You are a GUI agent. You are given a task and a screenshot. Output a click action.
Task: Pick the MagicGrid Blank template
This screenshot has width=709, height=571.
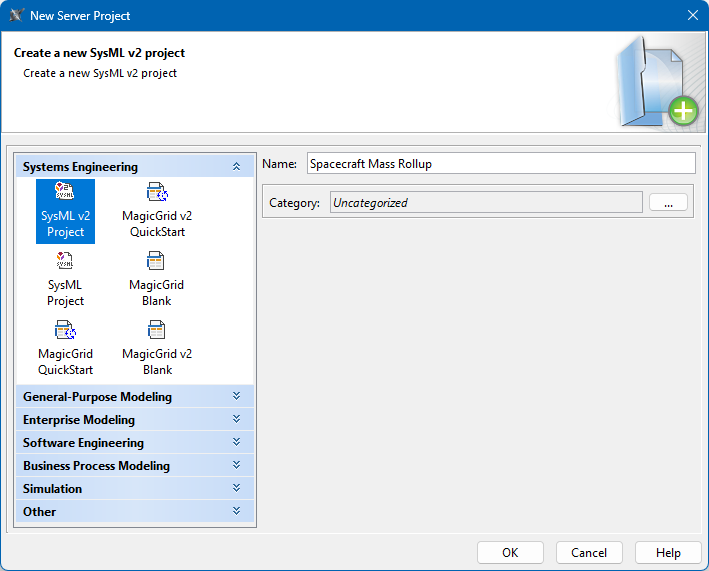157,262
